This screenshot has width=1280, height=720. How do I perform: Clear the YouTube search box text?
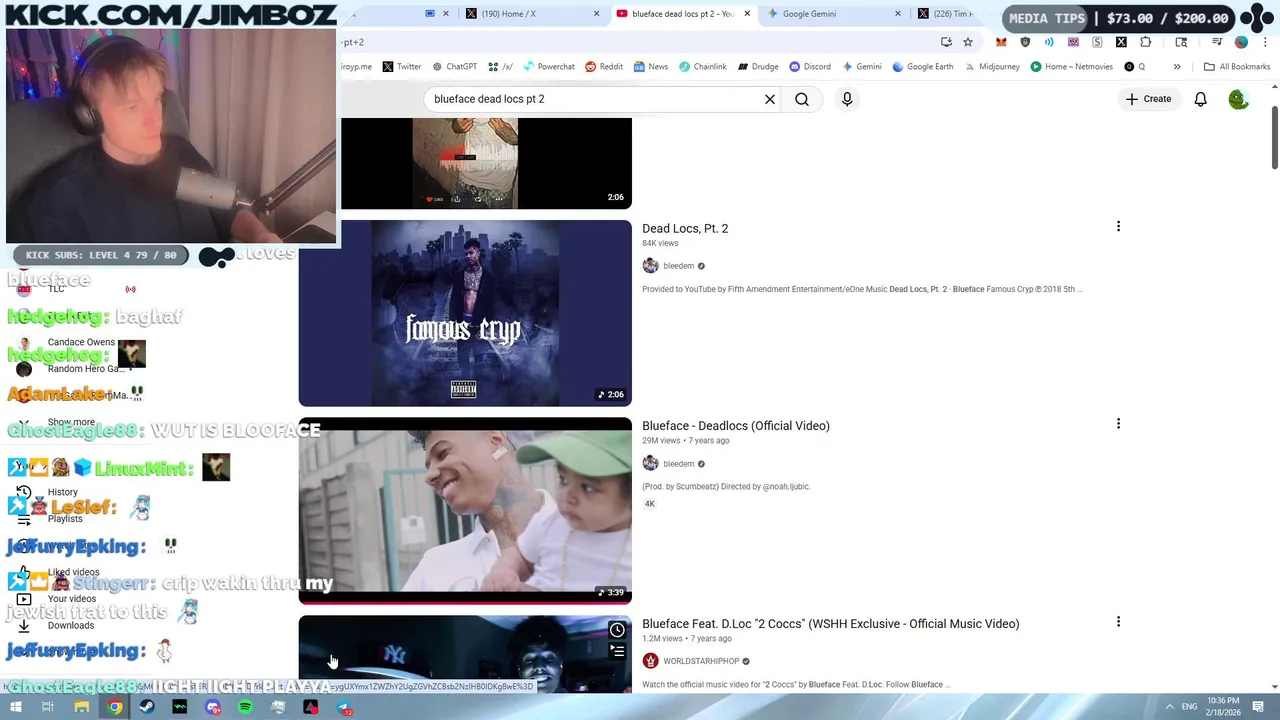(x=770, y=99)
